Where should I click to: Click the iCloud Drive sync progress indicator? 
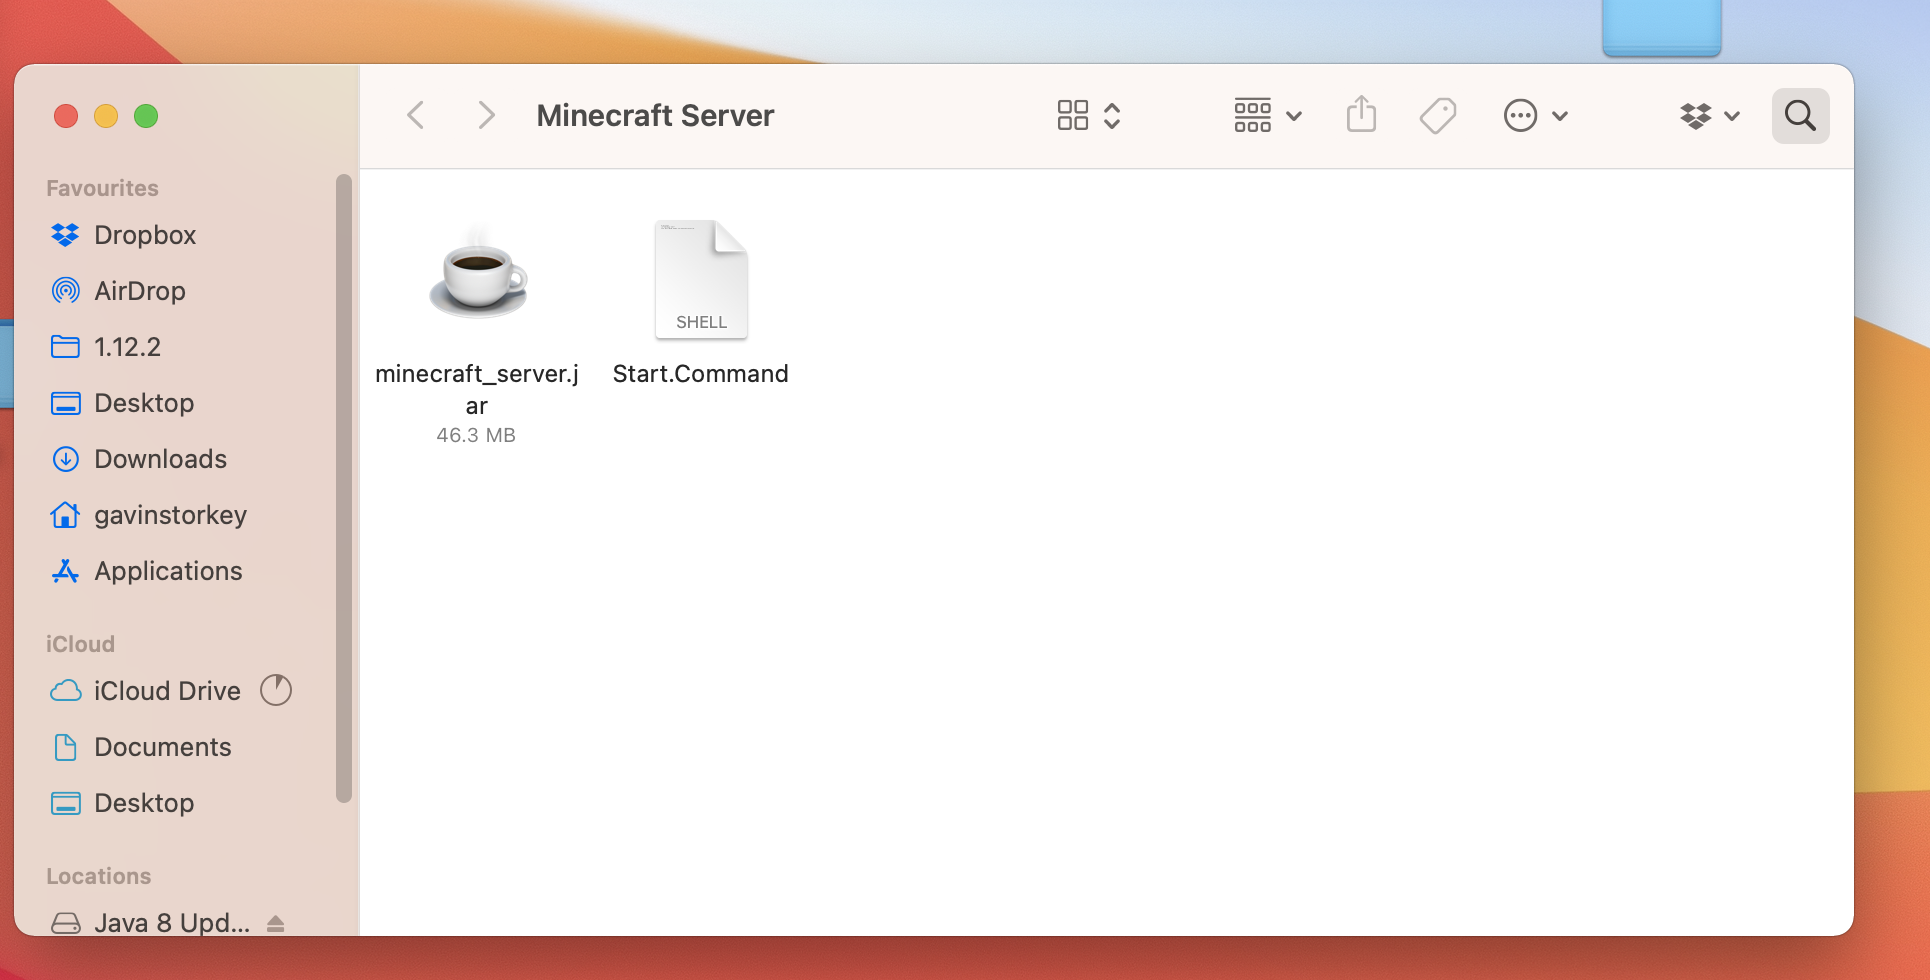coord(276,690)
